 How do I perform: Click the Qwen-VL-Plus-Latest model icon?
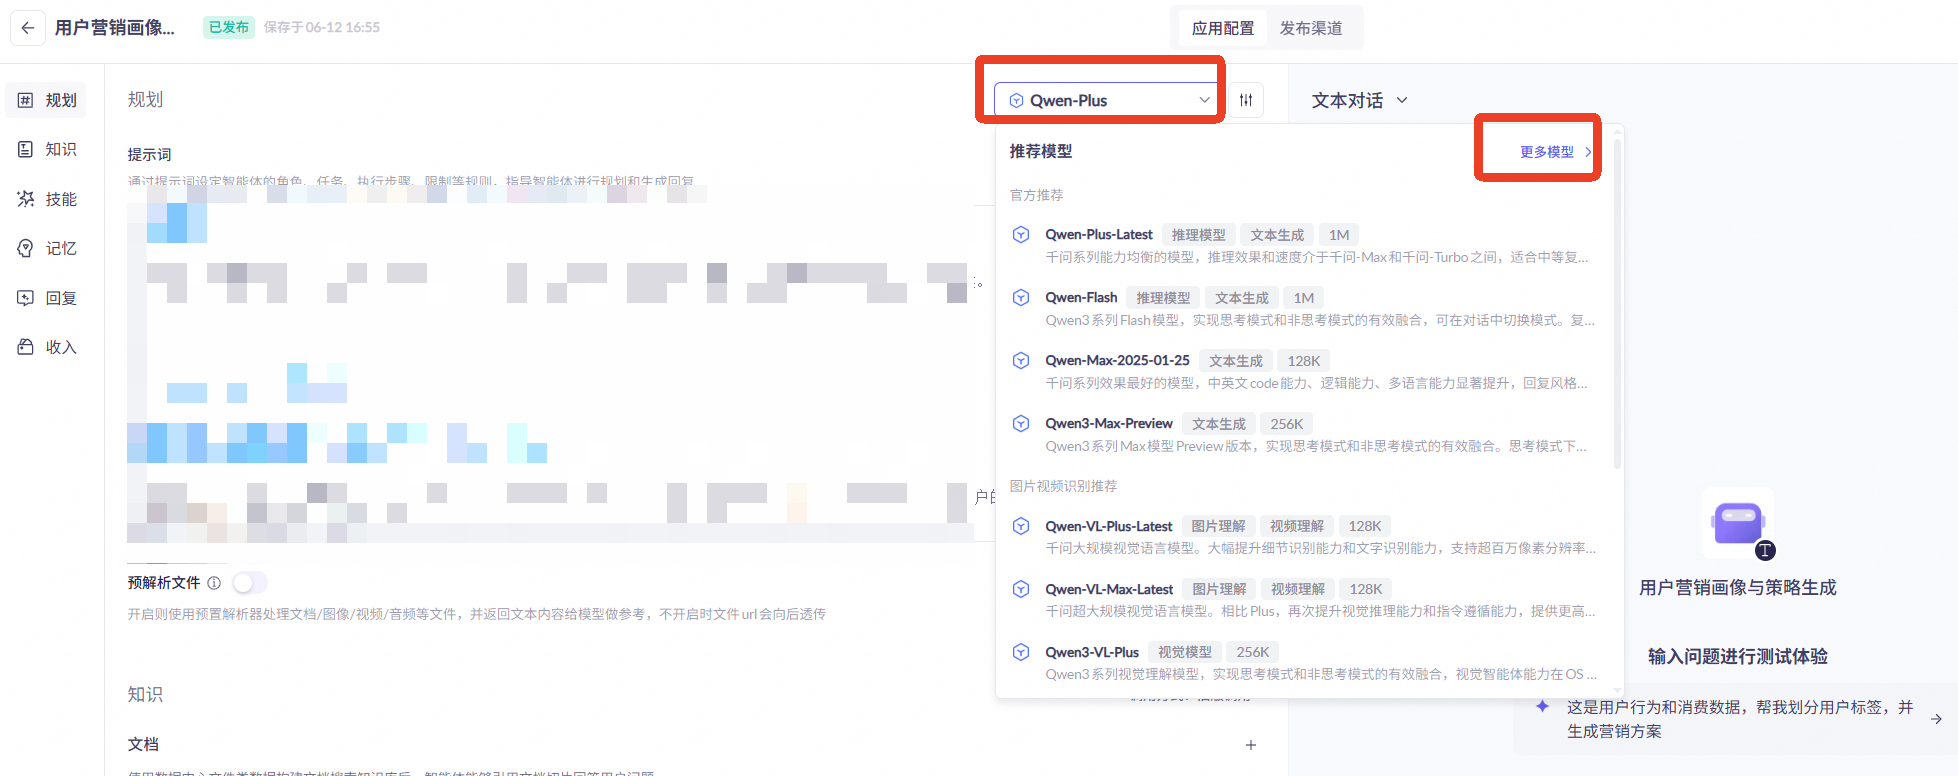(1021, 526)
